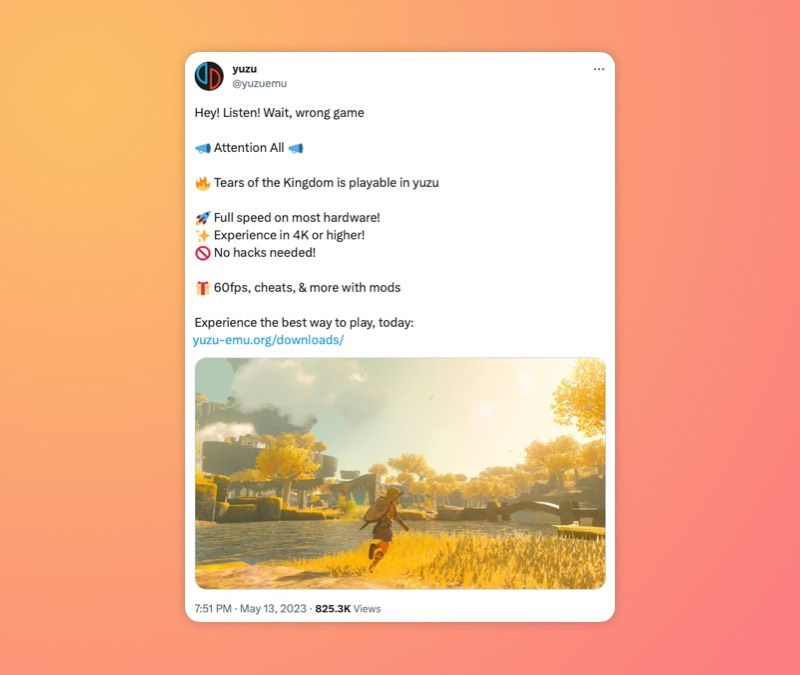This screenshot has width=800, height=675.
Task: Click the yuzu display name
Action: (x=244, y=69)
